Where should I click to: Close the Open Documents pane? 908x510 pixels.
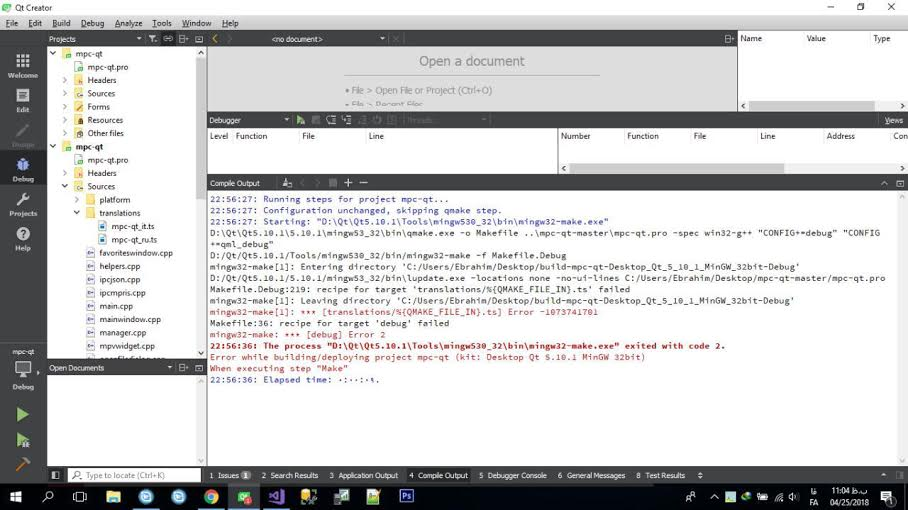tap(199, 368)
